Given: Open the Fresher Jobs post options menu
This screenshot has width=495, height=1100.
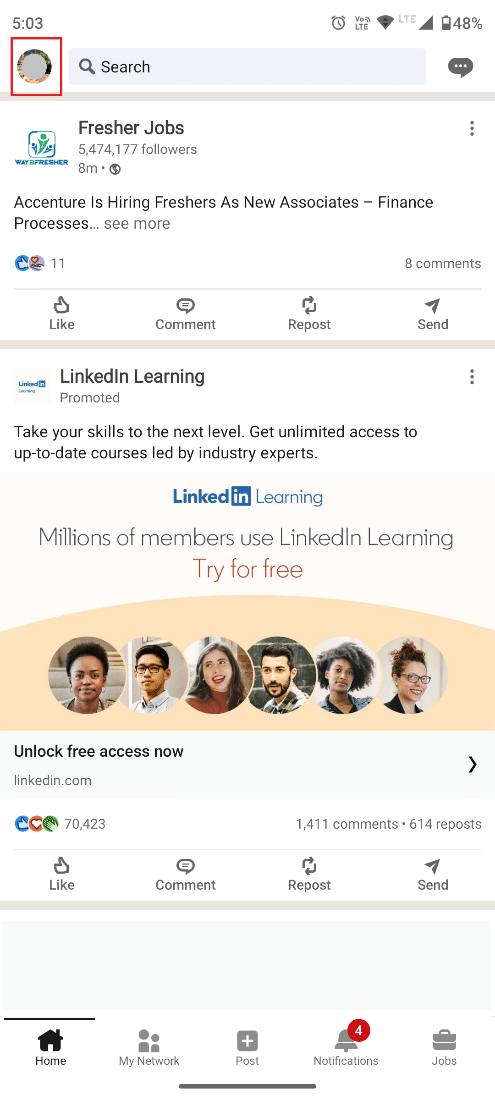Looking at the screenshot, I should [472, 128].
